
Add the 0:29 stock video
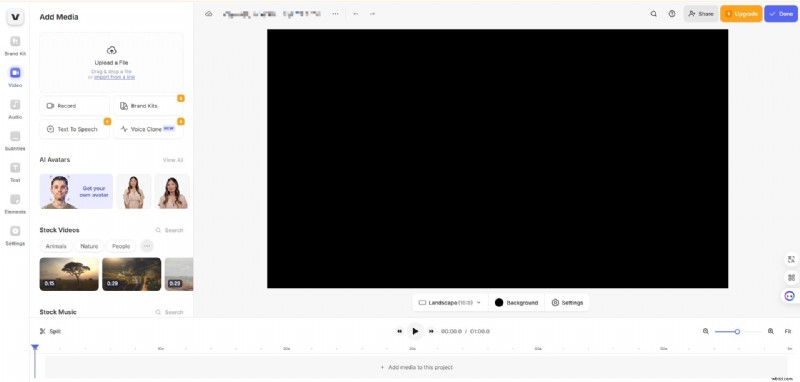click(x=132, y=274)
